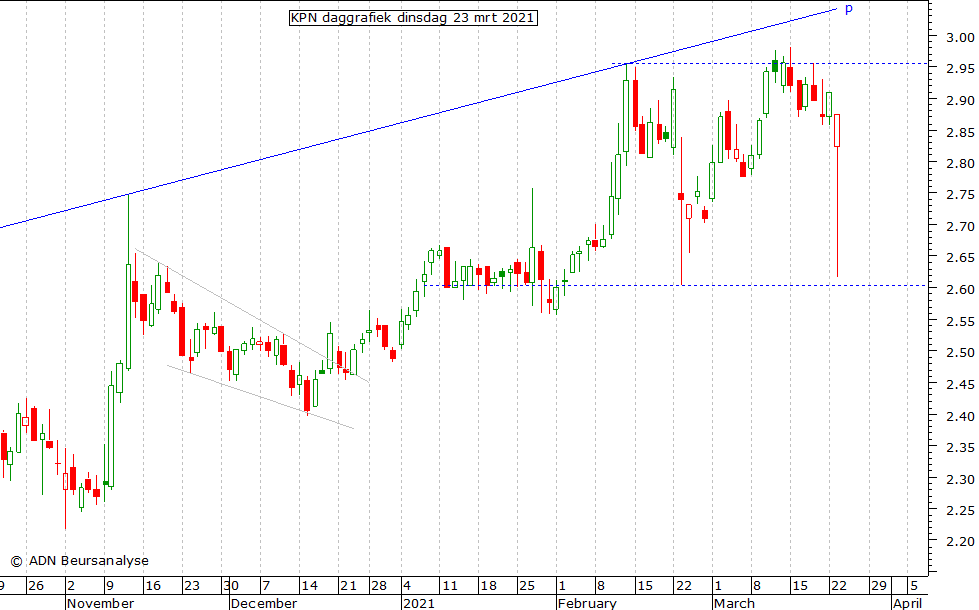Click date label '26' on the time axis
Screen dimensions: 979x610
point(36,586)
